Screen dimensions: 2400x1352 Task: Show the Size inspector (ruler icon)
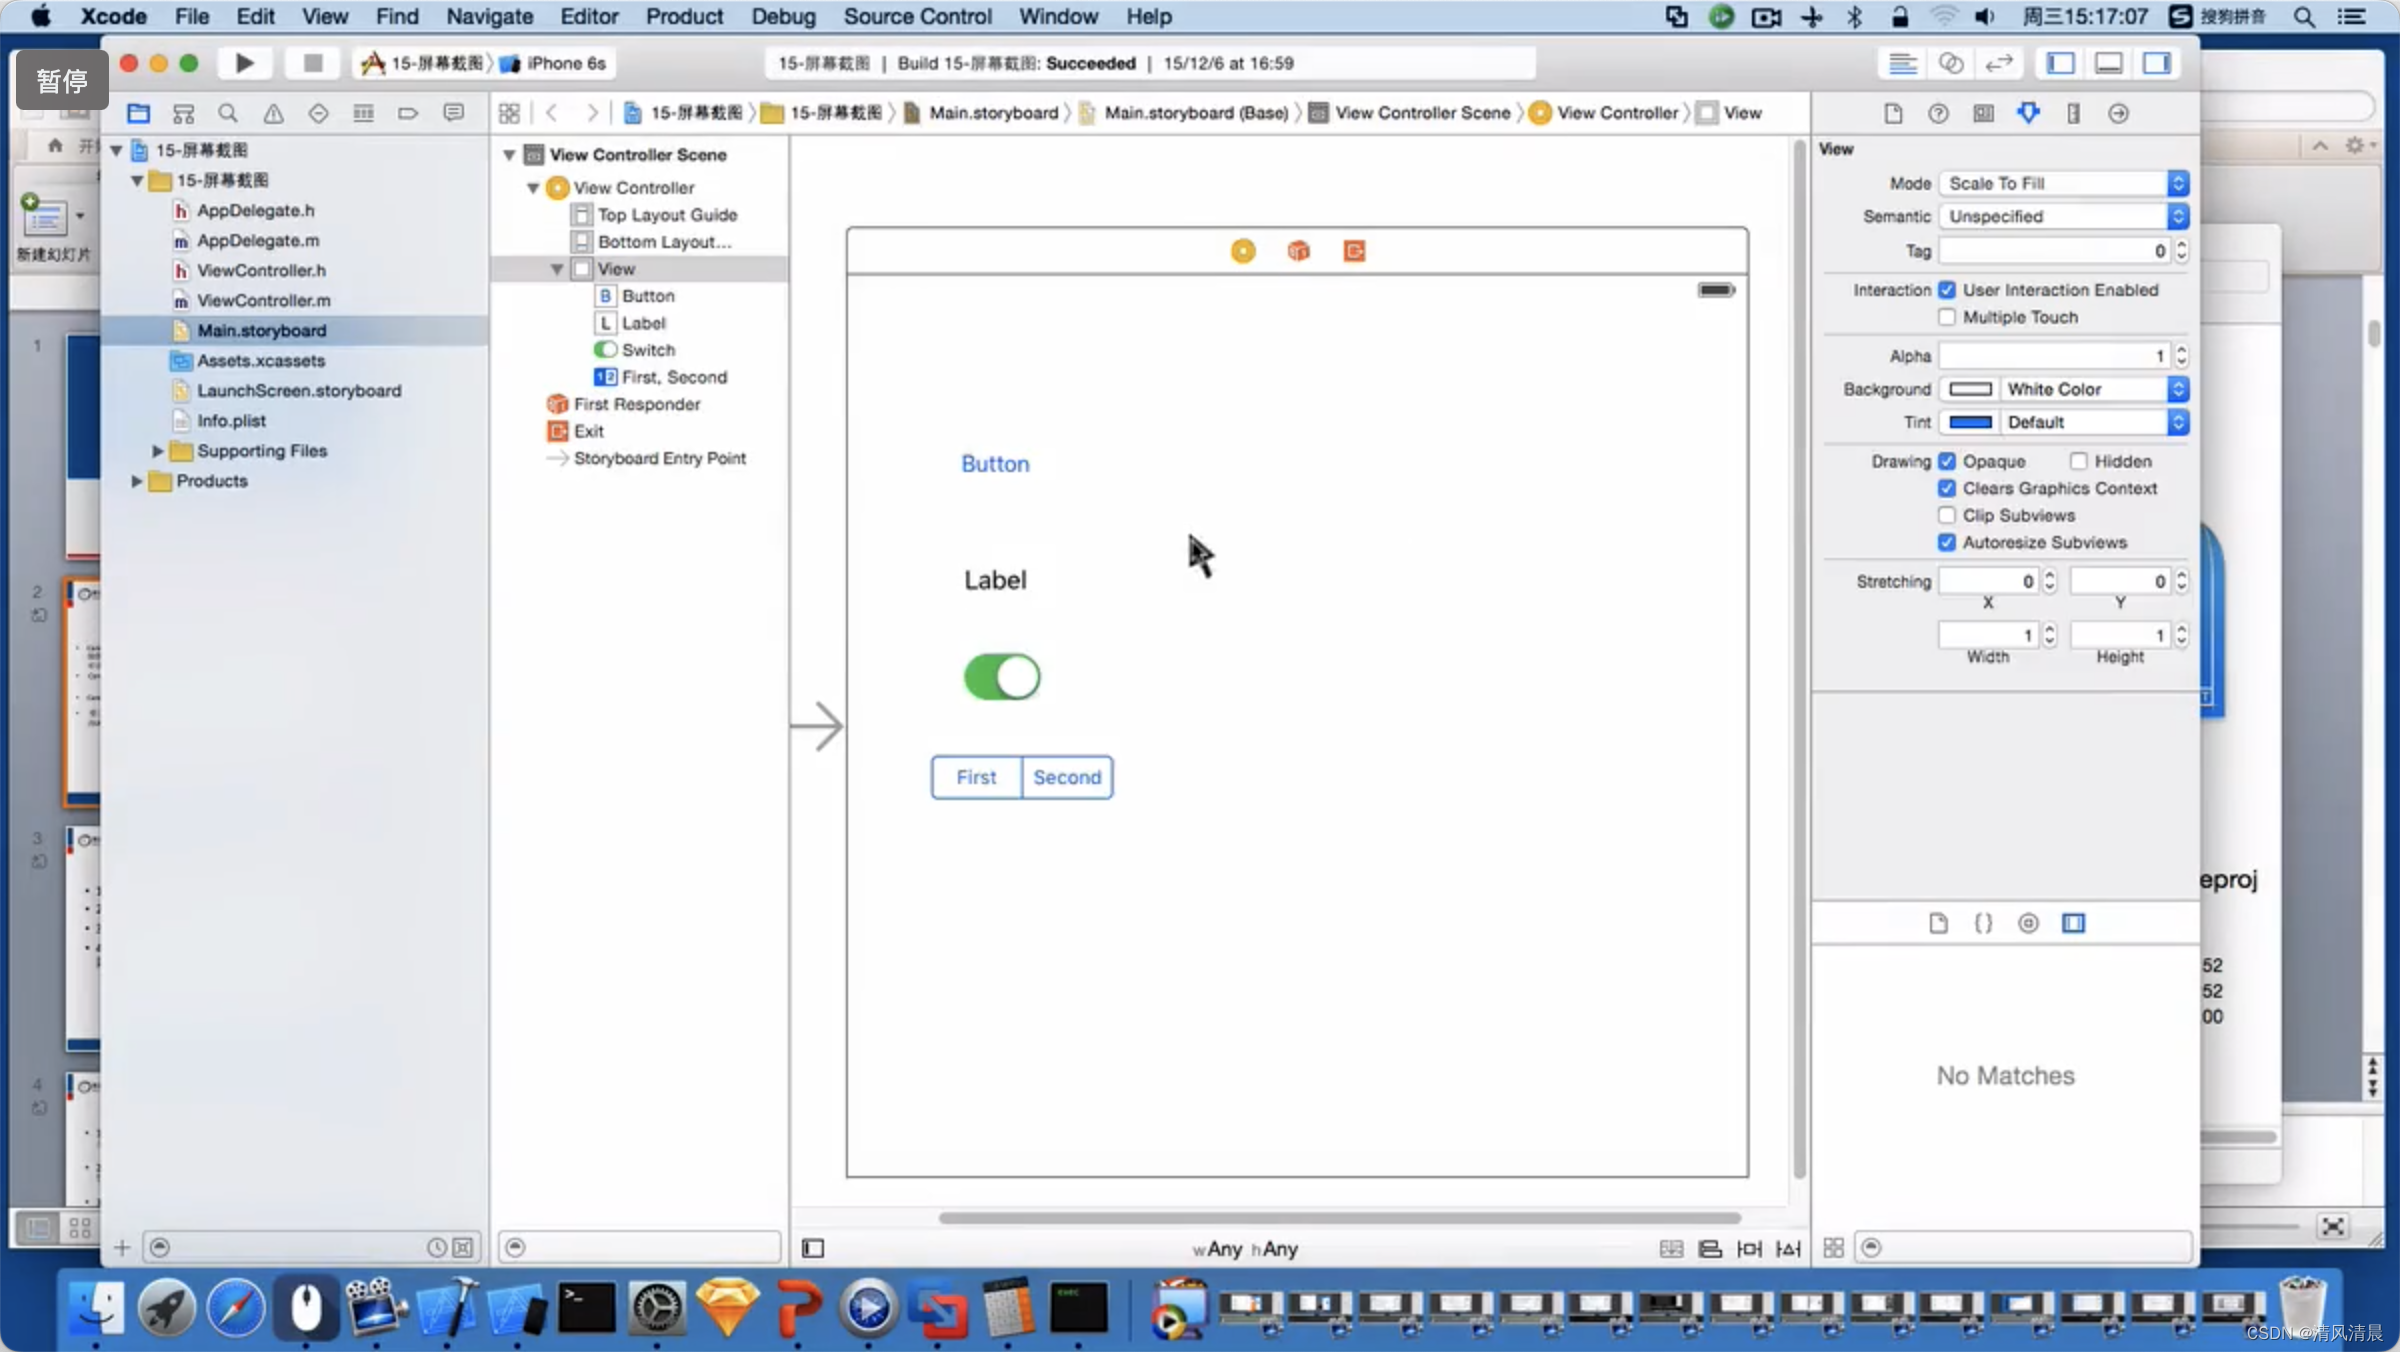(x=2073, y=113)
